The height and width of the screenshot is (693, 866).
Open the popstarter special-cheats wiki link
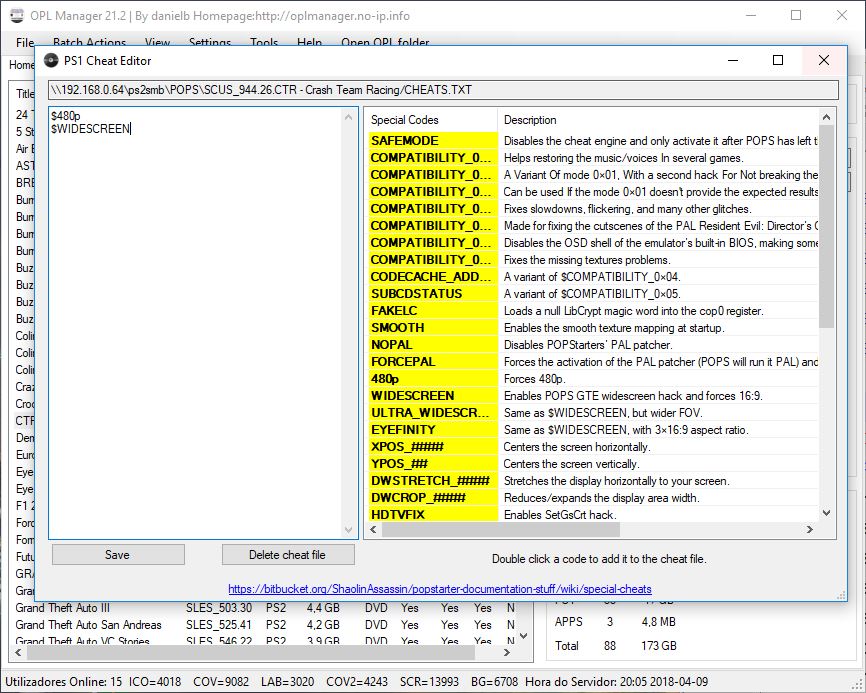click(x=439, y=589)
